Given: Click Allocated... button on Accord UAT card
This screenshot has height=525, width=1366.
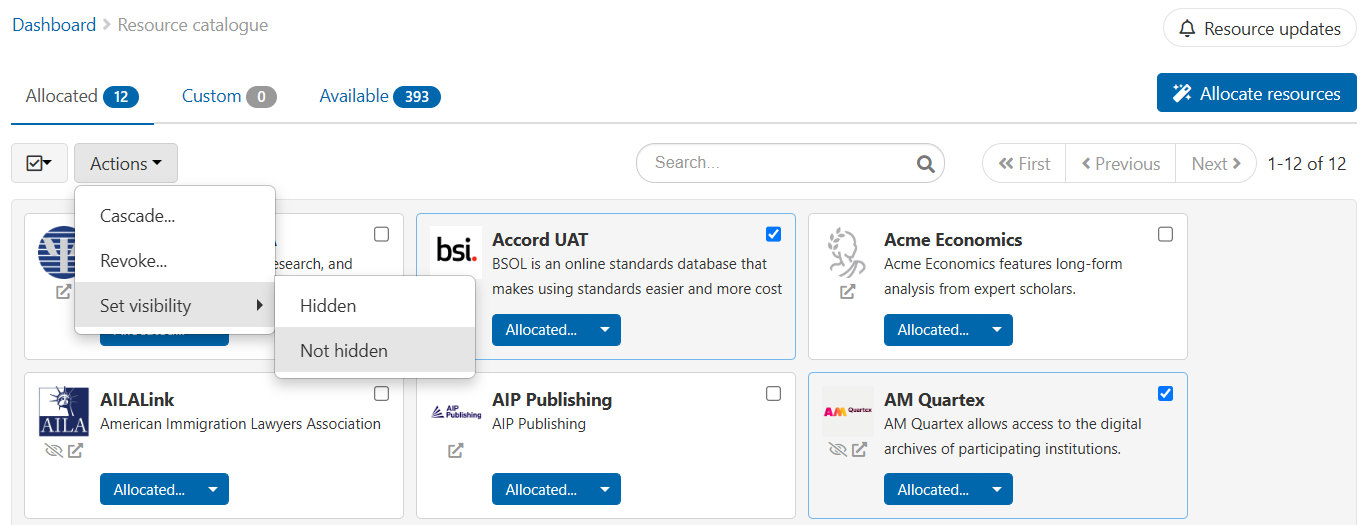Looking at the screenshot, I should click(x=541, y=330).
